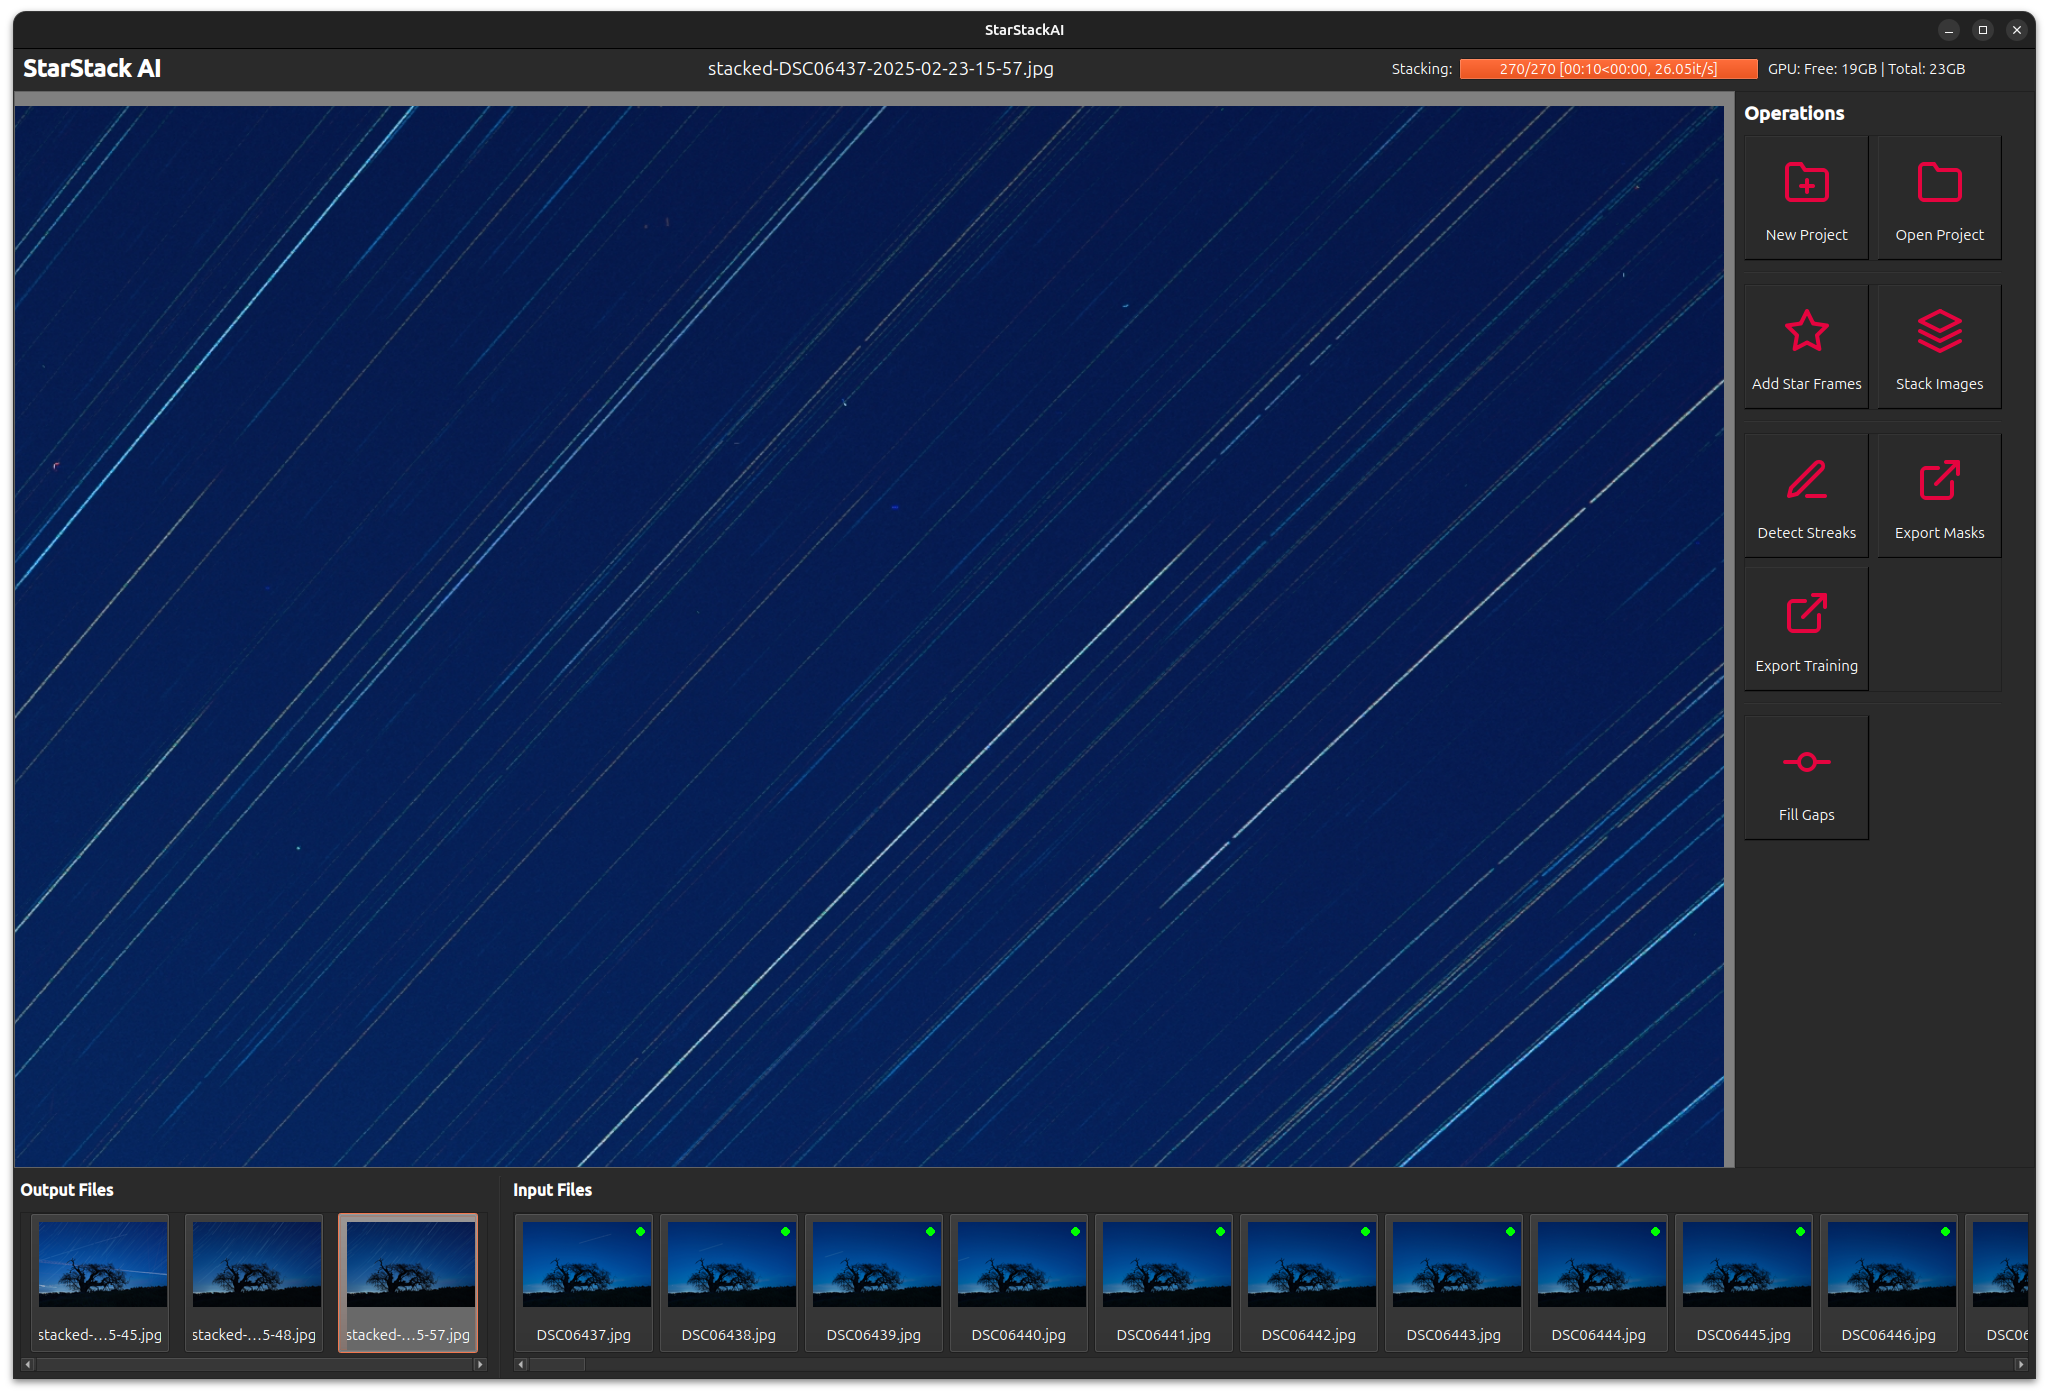This screenshot has height=1395, width=2049.
Task: Run the Detect Streaks pencil icon
Action: coord(1806,481)
